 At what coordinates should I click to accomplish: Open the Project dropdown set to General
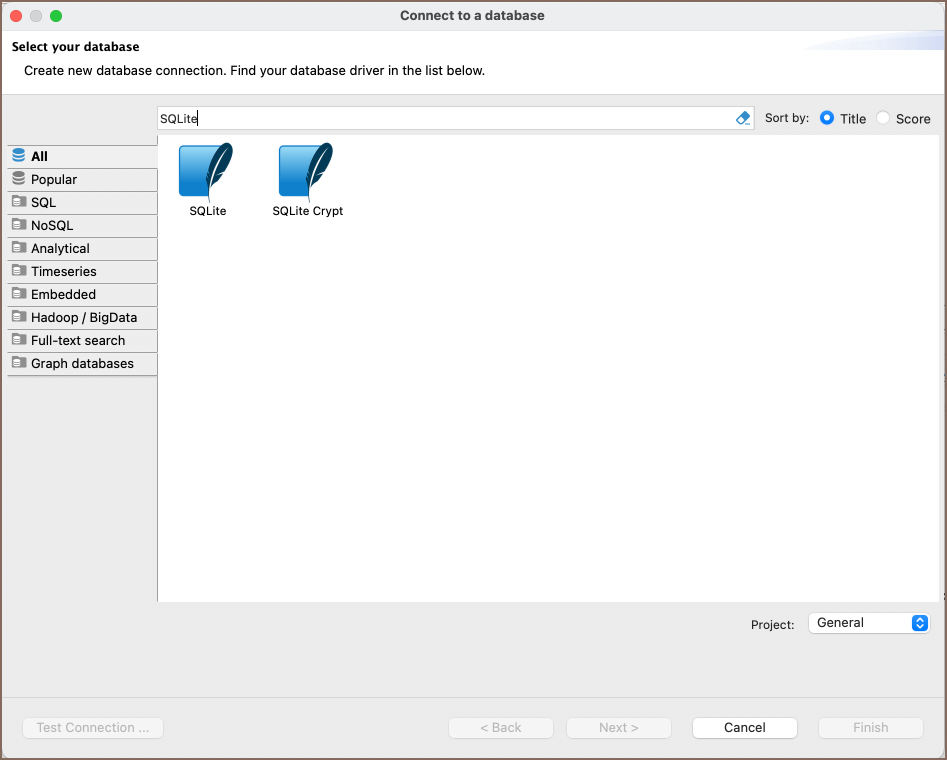tap(868, 623)
